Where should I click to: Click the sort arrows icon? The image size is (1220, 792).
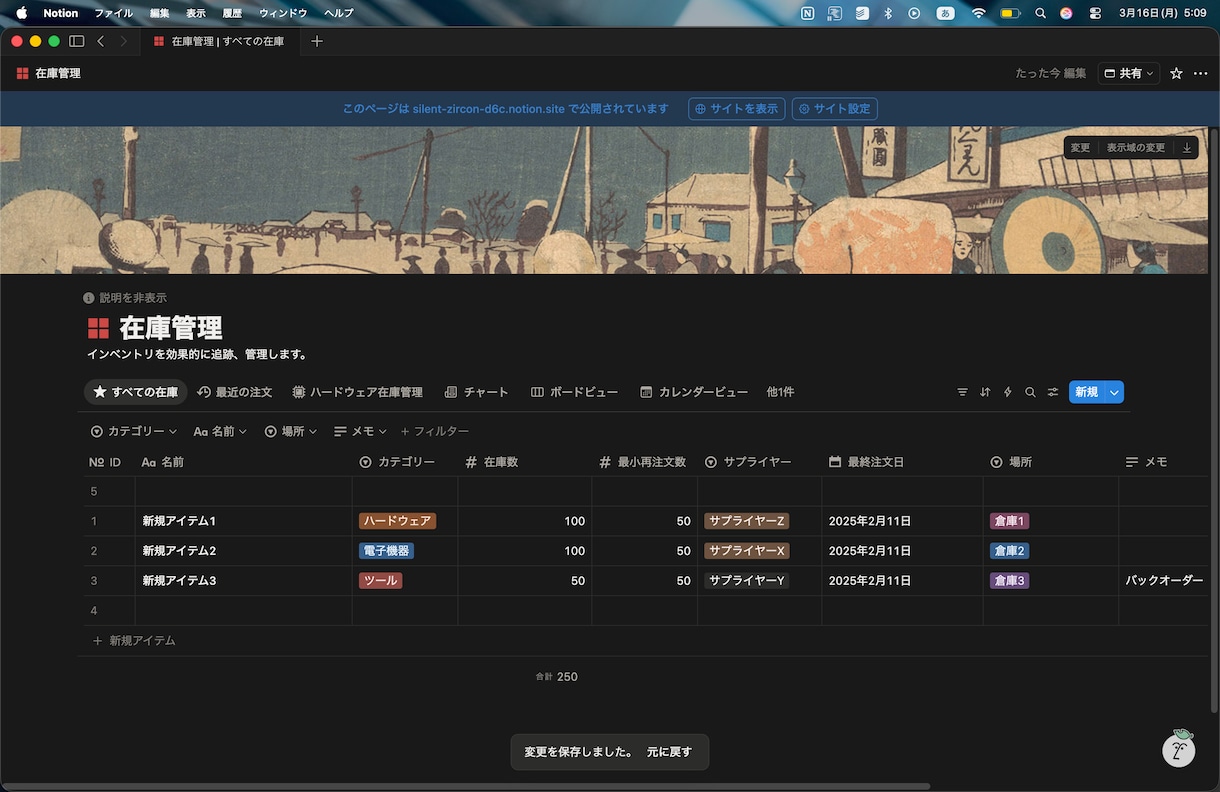click(985, 392)
